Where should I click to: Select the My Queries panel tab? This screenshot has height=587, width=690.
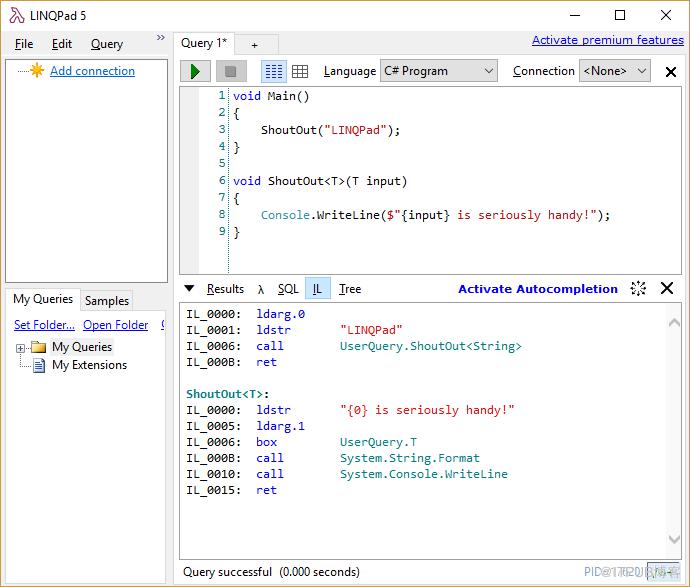(43, 299)
